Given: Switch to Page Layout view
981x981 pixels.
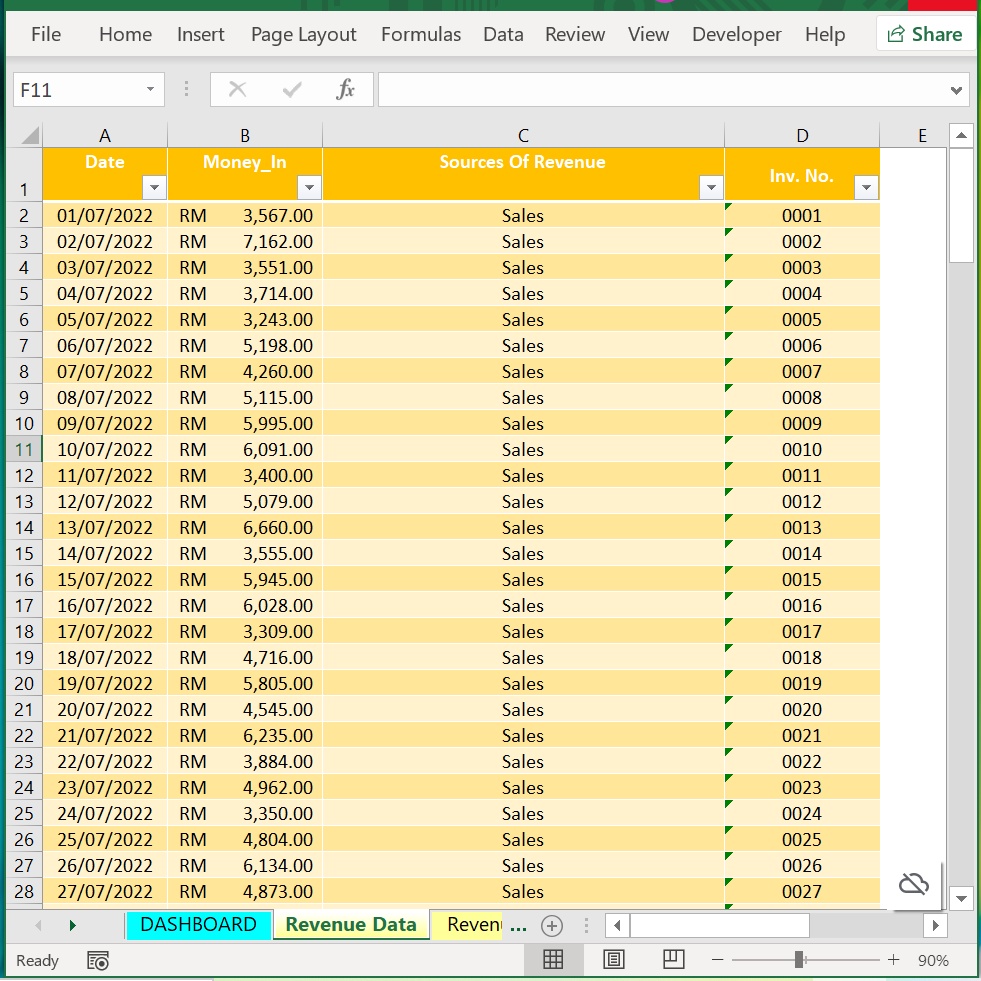Looking at the screenshot, I should pos(614,960).
